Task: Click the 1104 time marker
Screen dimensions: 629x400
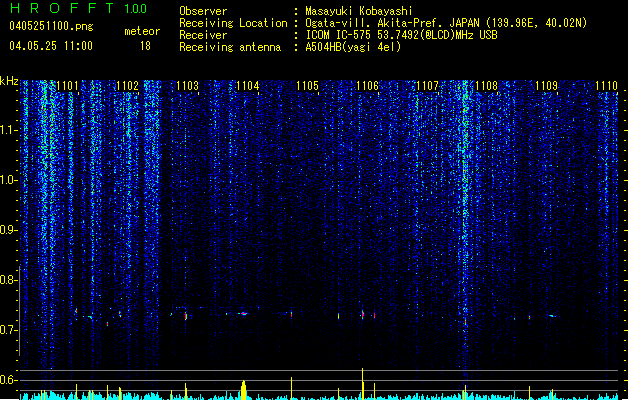Action: point(248,86)
